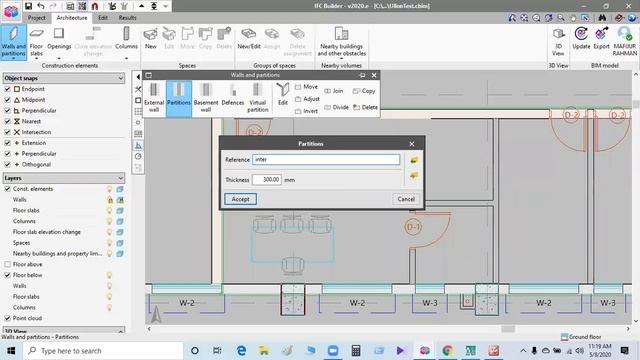The width and height of the screenshot is (640, 360).
Task: Open Chrome from the taskbar
Action: (448, 350)
